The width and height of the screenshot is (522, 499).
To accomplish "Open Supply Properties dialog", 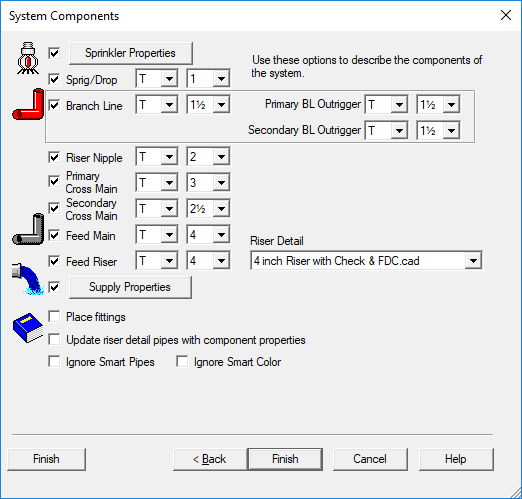I will [x=130, y=287].
